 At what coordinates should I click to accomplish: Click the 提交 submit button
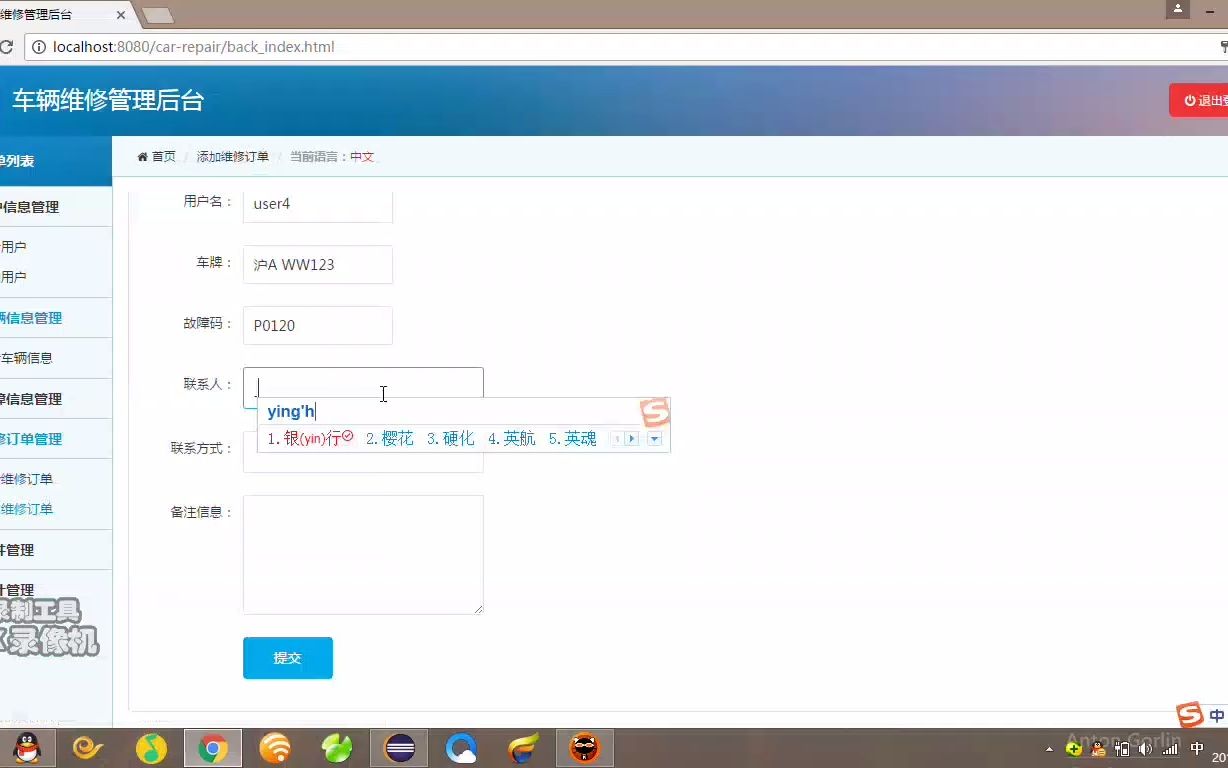click(x=287, y=657)
